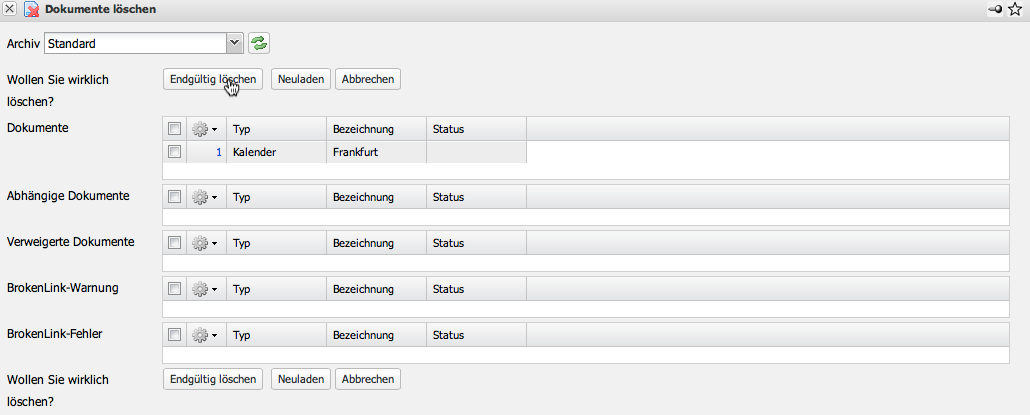Toggle select-all checkbox in Dokumente table

click(174, 129)
